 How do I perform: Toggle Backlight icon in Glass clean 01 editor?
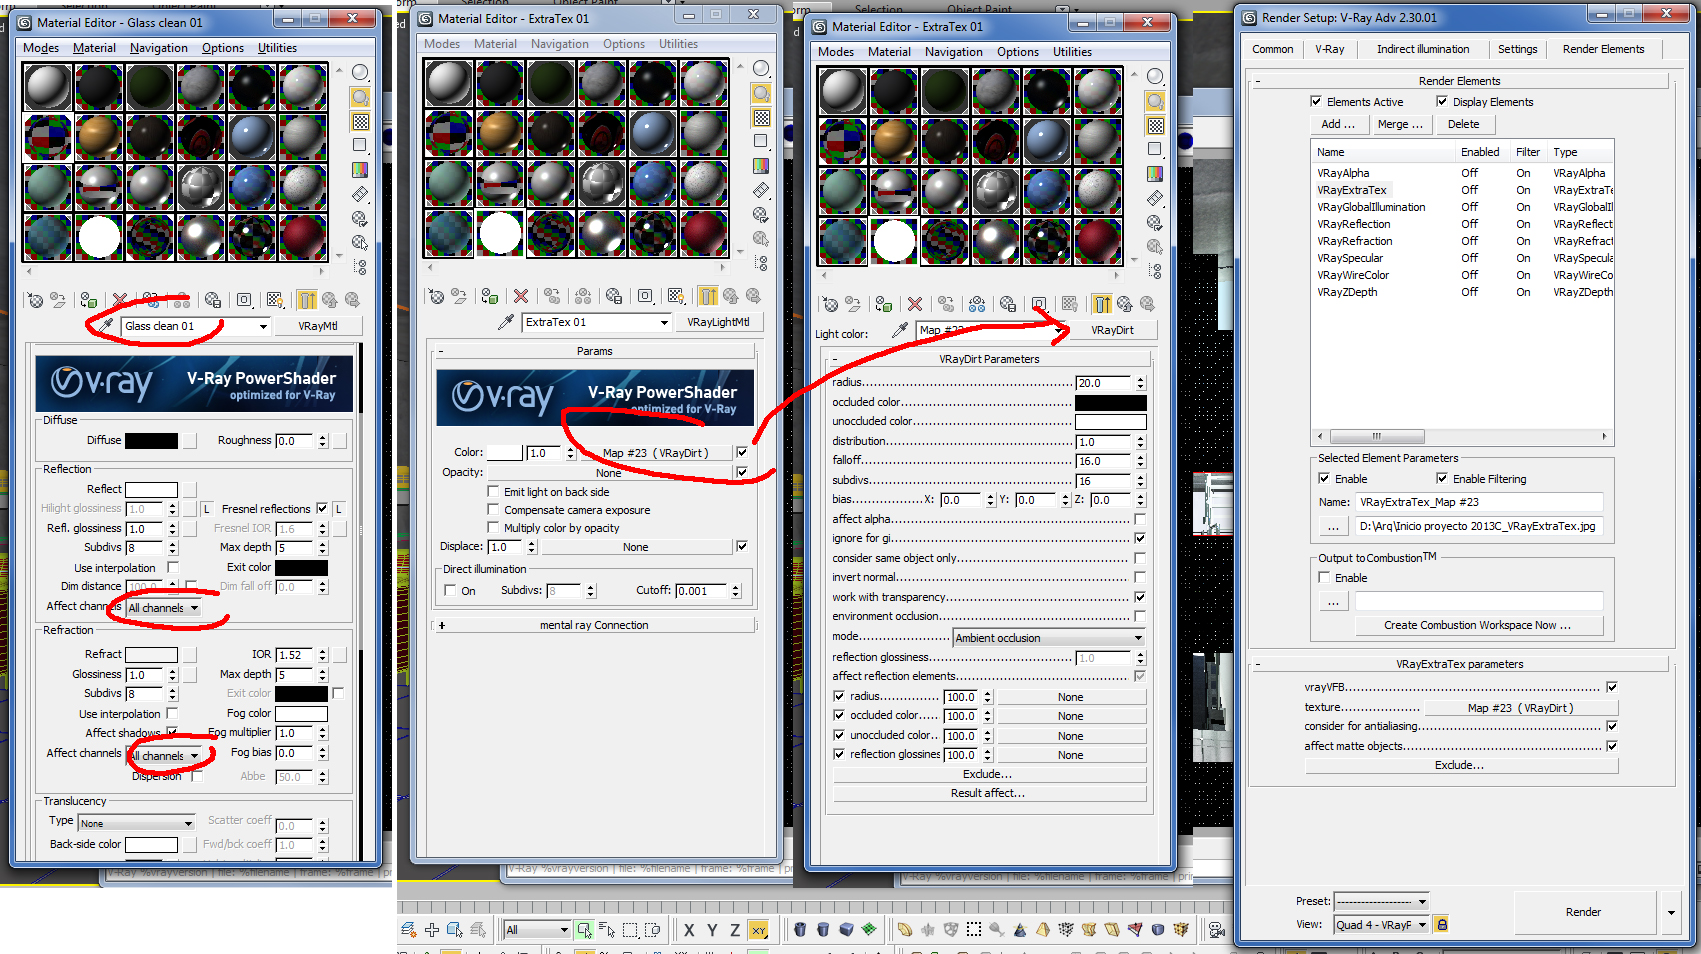click(360, 97)
